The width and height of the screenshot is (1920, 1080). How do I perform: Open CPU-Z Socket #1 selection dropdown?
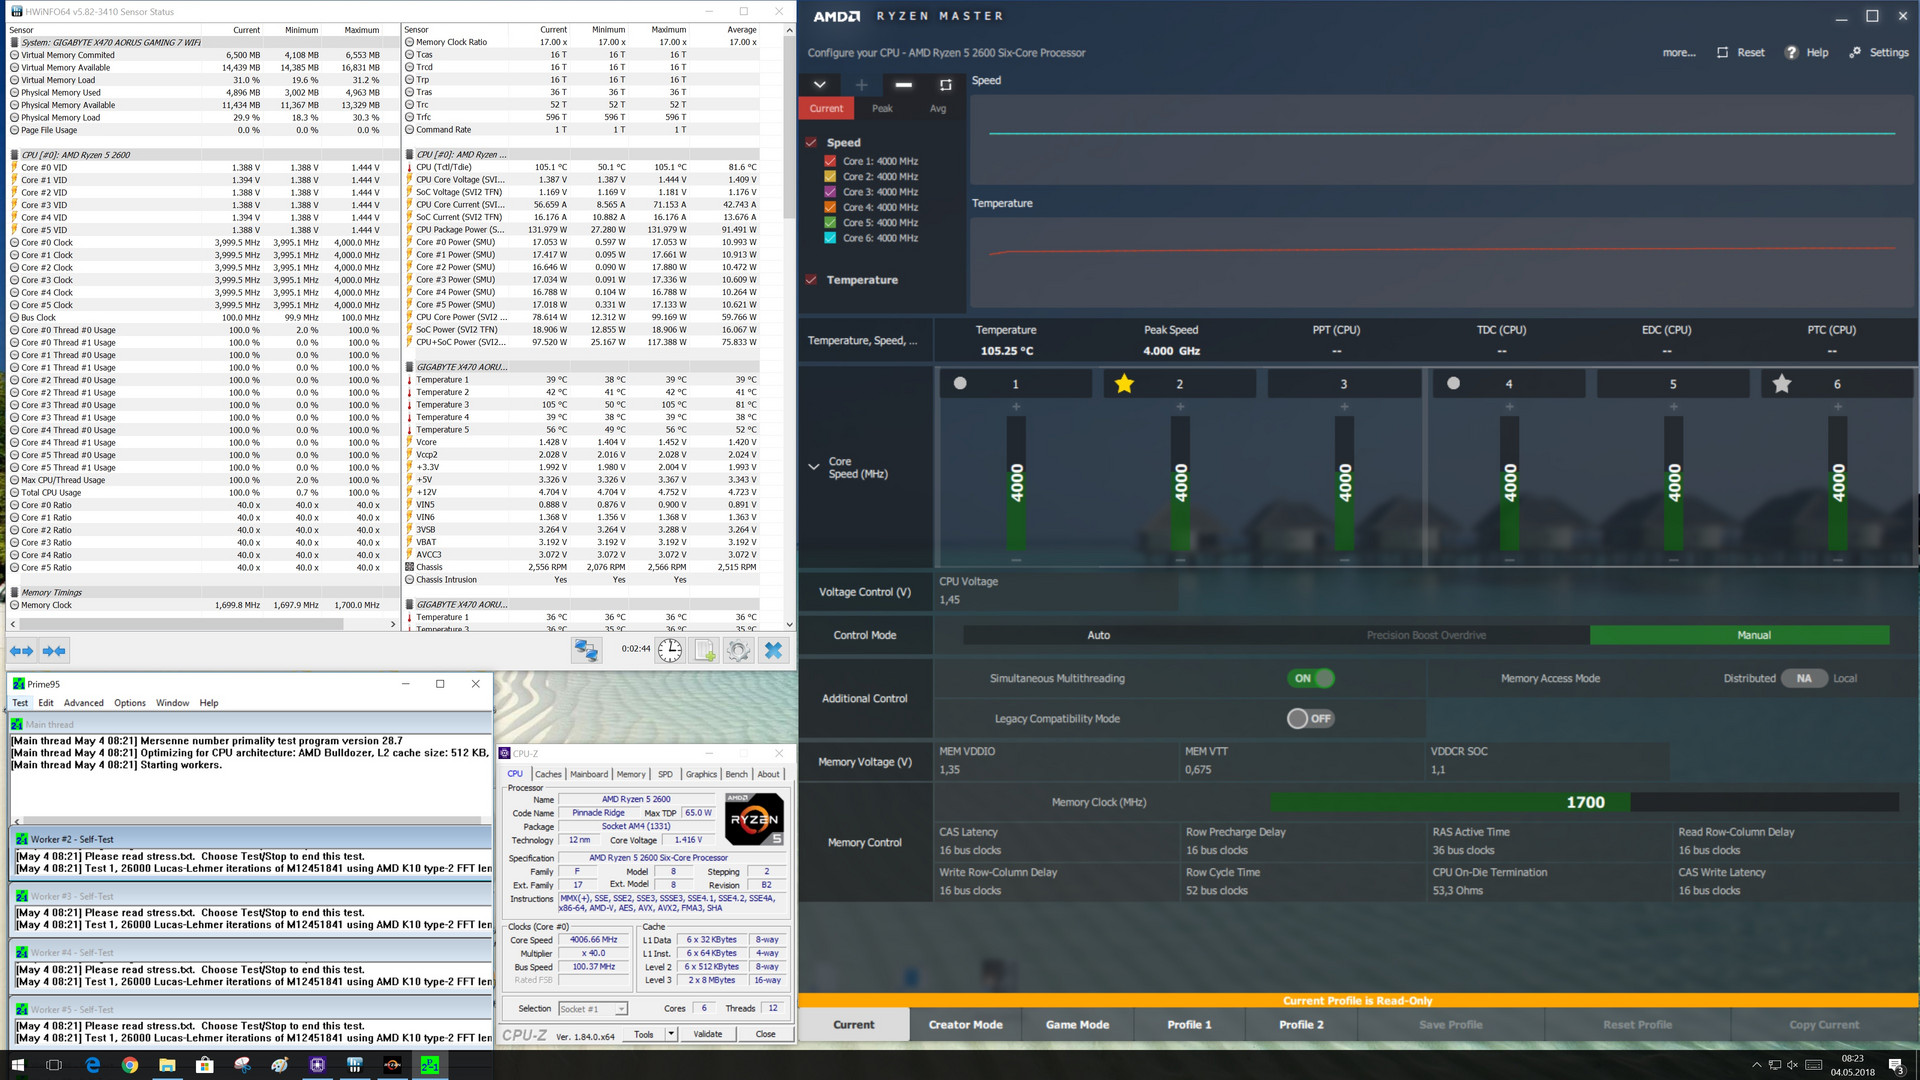coord(593,1009)
